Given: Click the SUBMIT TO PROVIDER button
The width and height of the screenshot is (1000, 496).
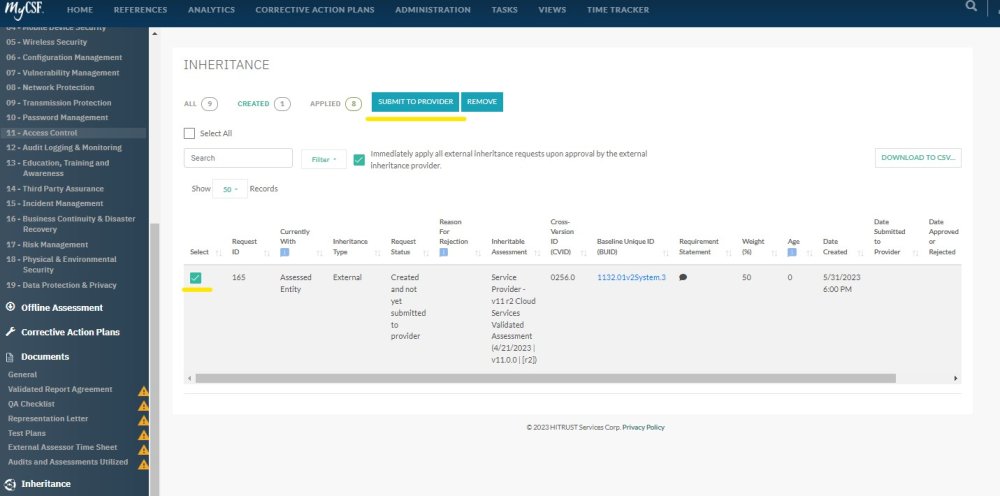Looking at the screenshot, I should click(415, 102).
